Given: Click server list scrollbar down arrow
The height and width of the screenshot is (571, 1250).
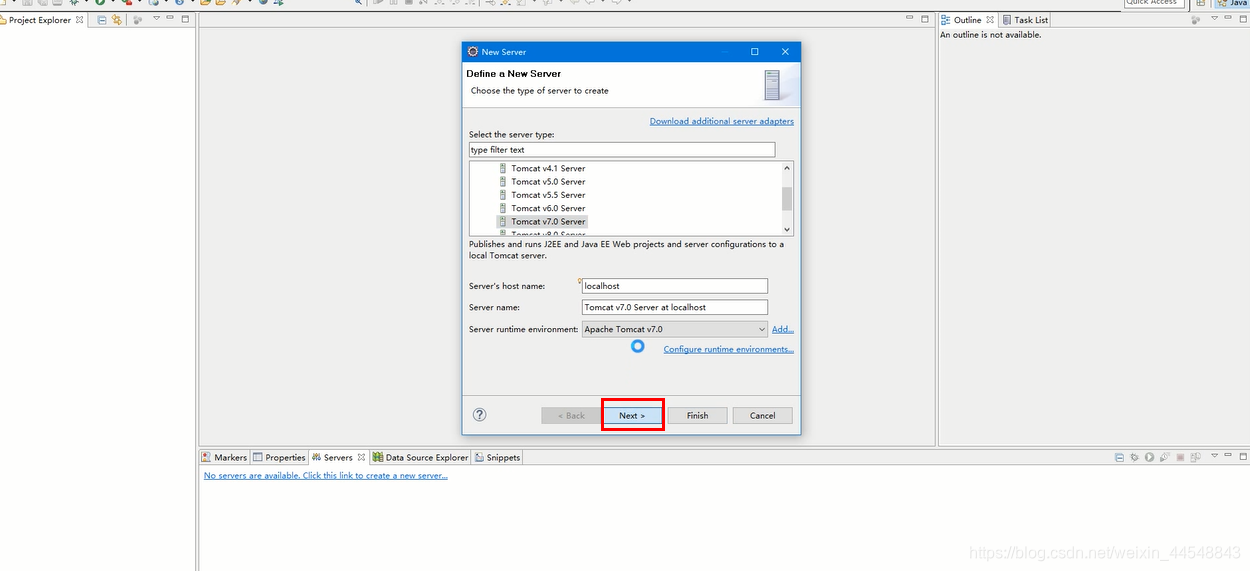Looking at the screenshot, I should (787, 230).
